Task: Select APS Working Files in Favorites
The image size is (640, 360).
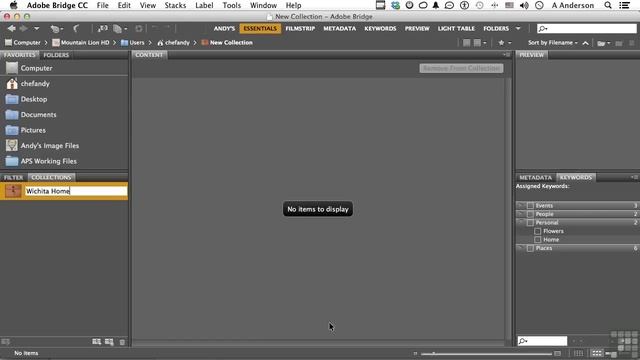Action: tap(64, 161)
